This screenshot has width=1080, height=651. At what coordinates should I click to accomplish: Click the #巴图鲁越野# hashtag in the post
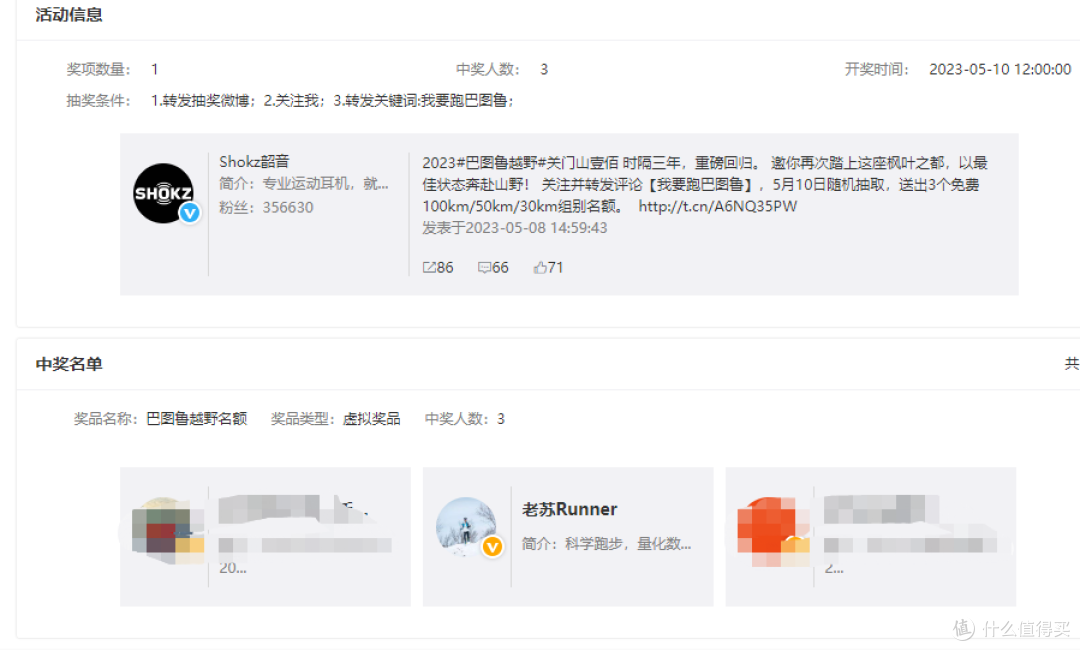coord(501,163)
